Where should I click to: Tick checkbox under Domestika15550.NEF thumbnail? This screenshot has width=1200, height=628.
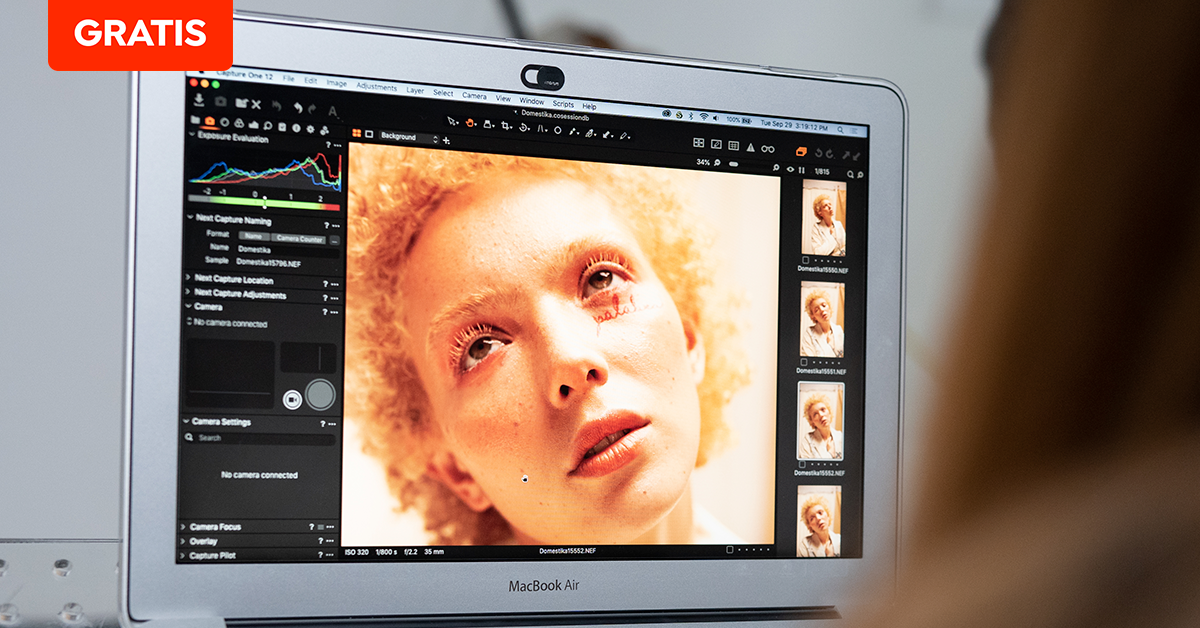[x=806, y=260]
